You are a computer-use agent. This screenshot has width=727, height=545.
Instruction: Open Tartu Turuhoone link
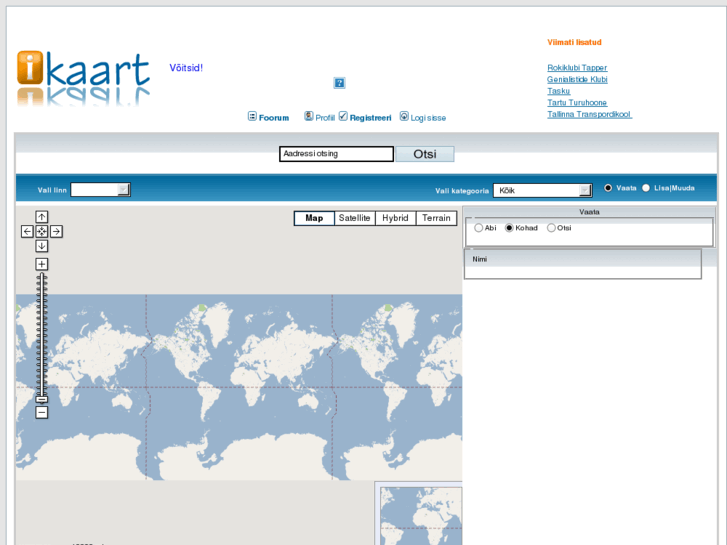click(577, 103)
